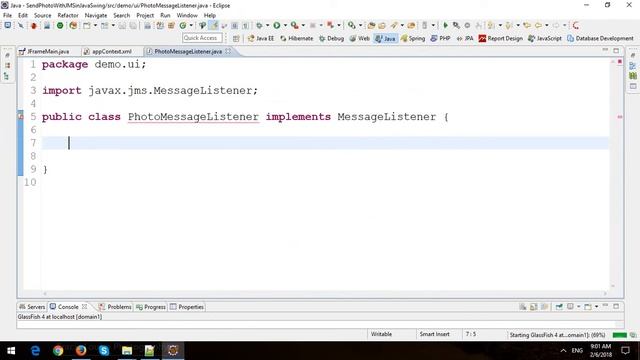Switch to Database Development perspective
The image size is (640, 360).
600,38
